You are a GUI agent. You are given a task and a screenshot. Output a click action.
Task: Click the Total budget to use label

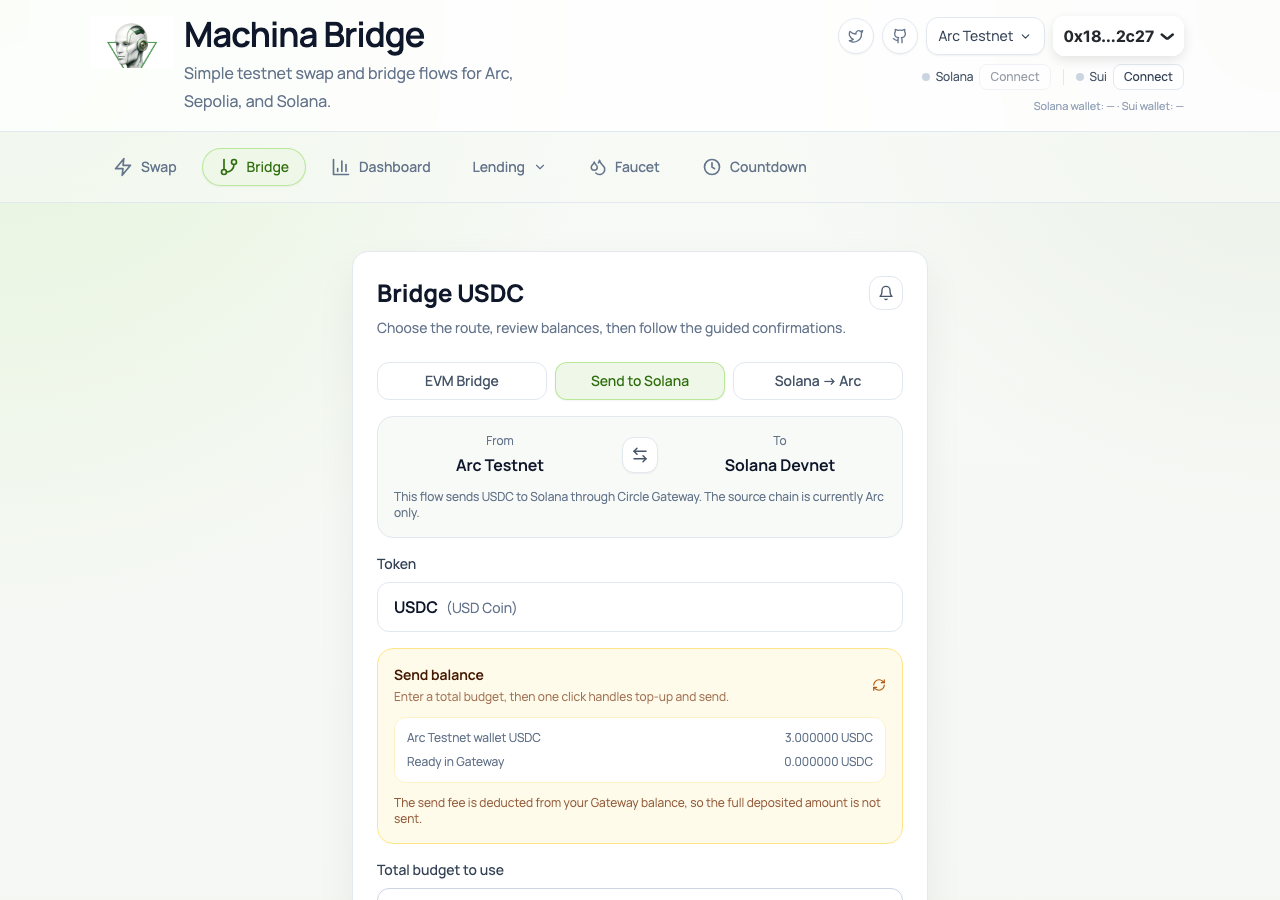click(440, 870)
